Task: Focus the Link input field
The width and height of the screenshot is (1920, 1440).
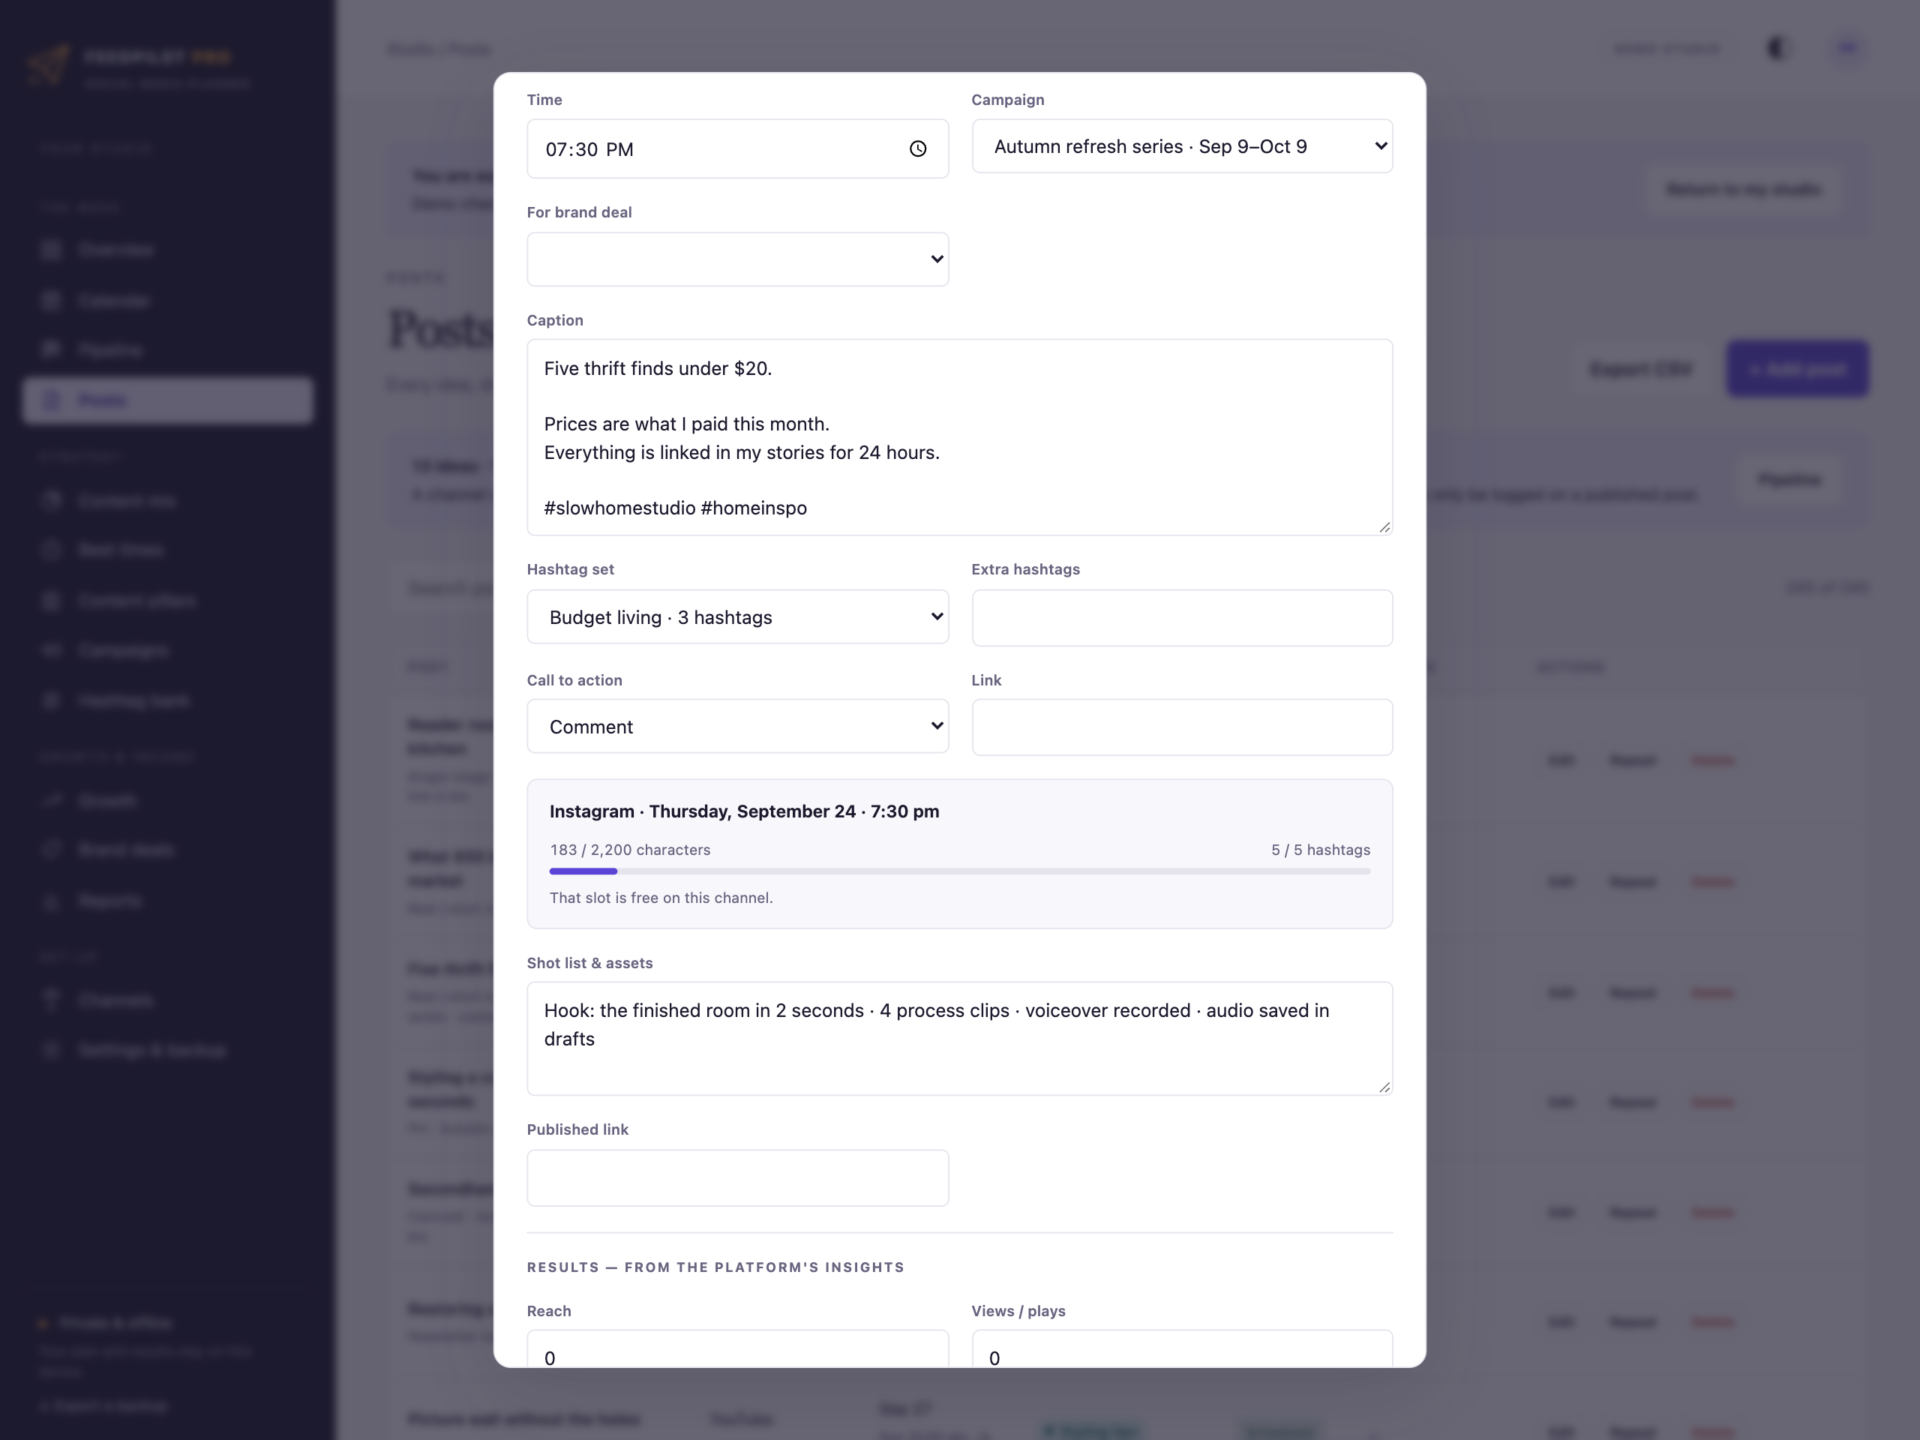Action: (x=1182, y=727)
